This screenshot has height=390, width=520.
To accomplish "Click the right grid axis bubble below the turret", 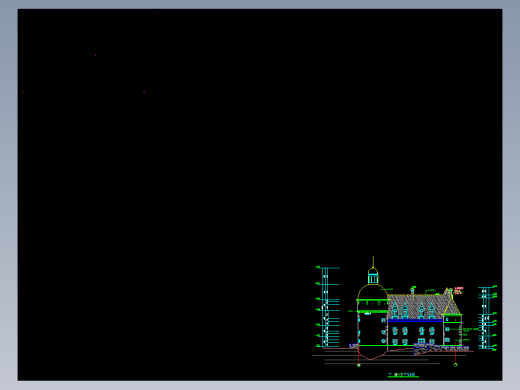I will (x=455, y=365).
